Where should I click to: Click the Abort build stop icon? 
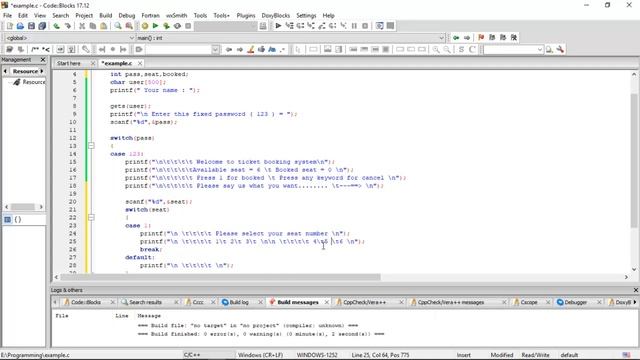click(x=188, y=26)
